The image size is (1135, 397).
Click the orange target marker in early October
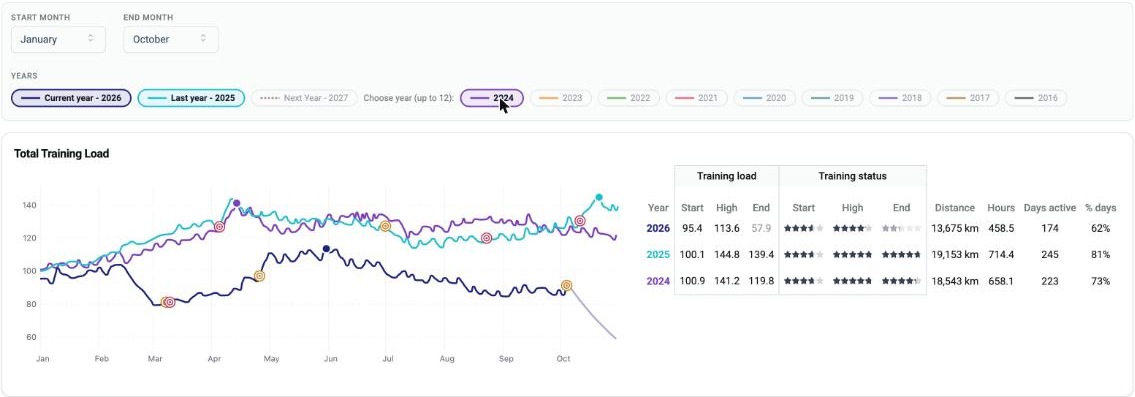(x=567, y=285)
